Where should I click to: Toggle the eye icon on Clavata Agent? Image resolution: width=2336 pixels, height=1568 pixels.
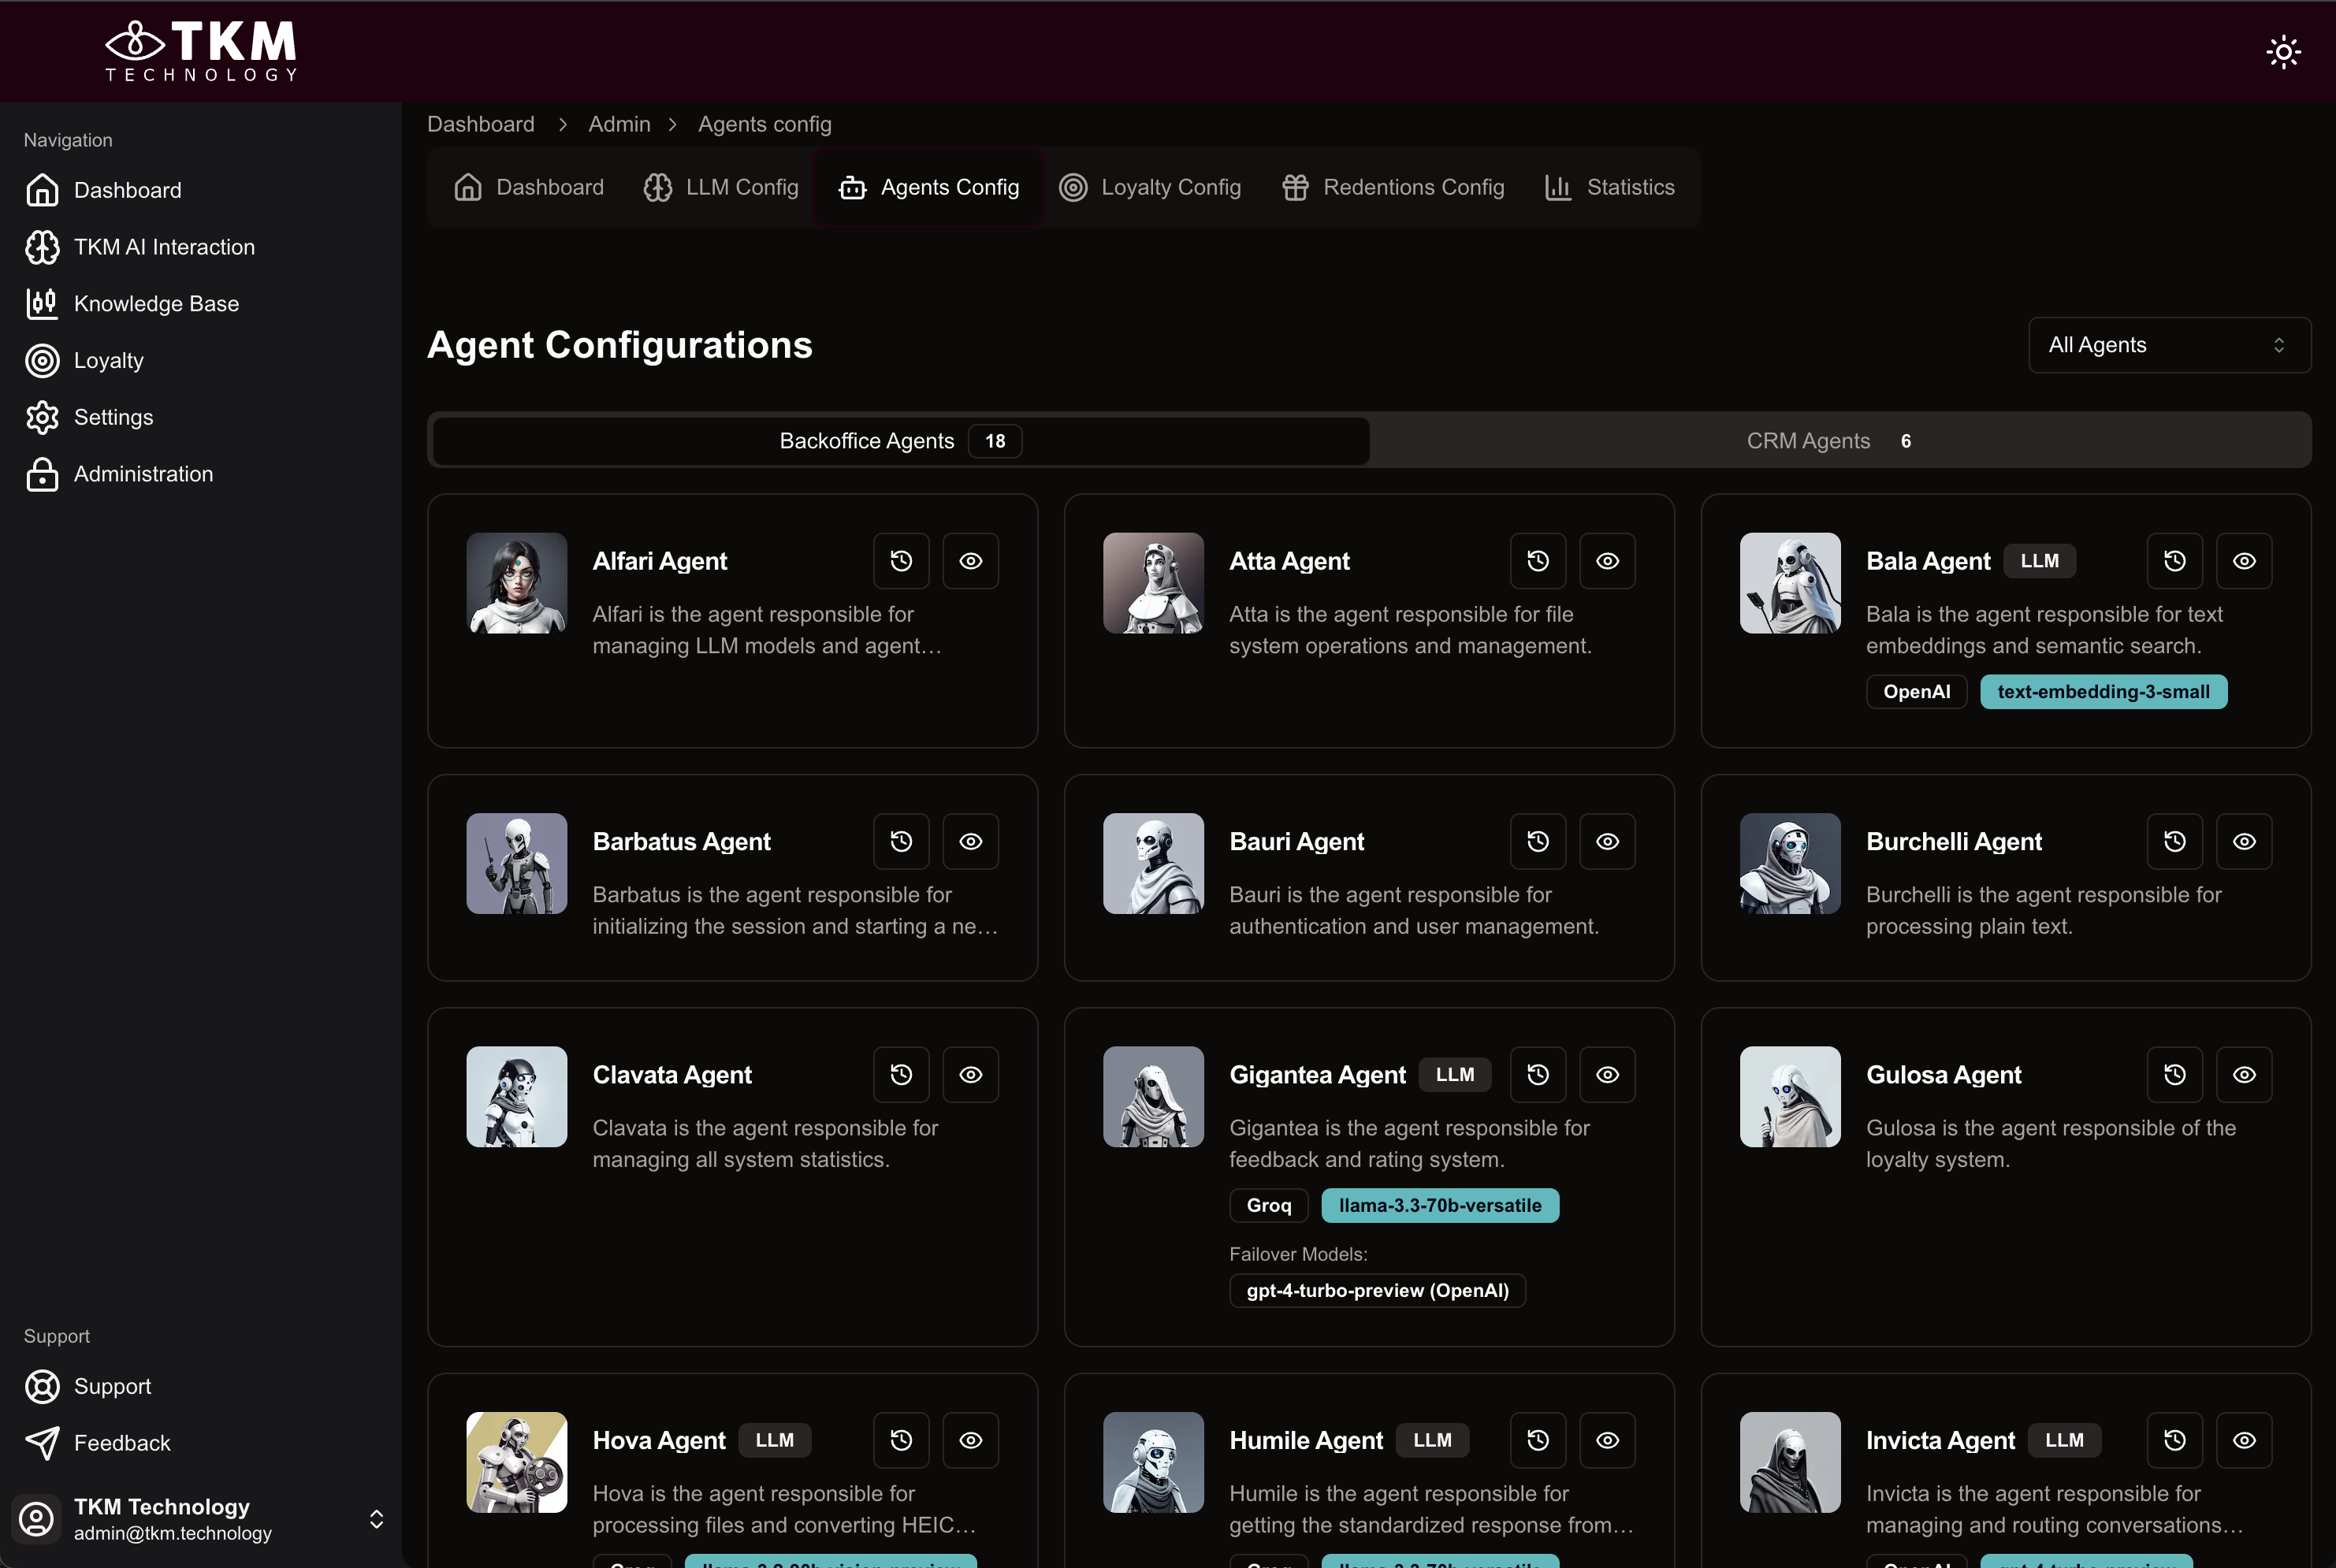click(x=970, y=1075)
